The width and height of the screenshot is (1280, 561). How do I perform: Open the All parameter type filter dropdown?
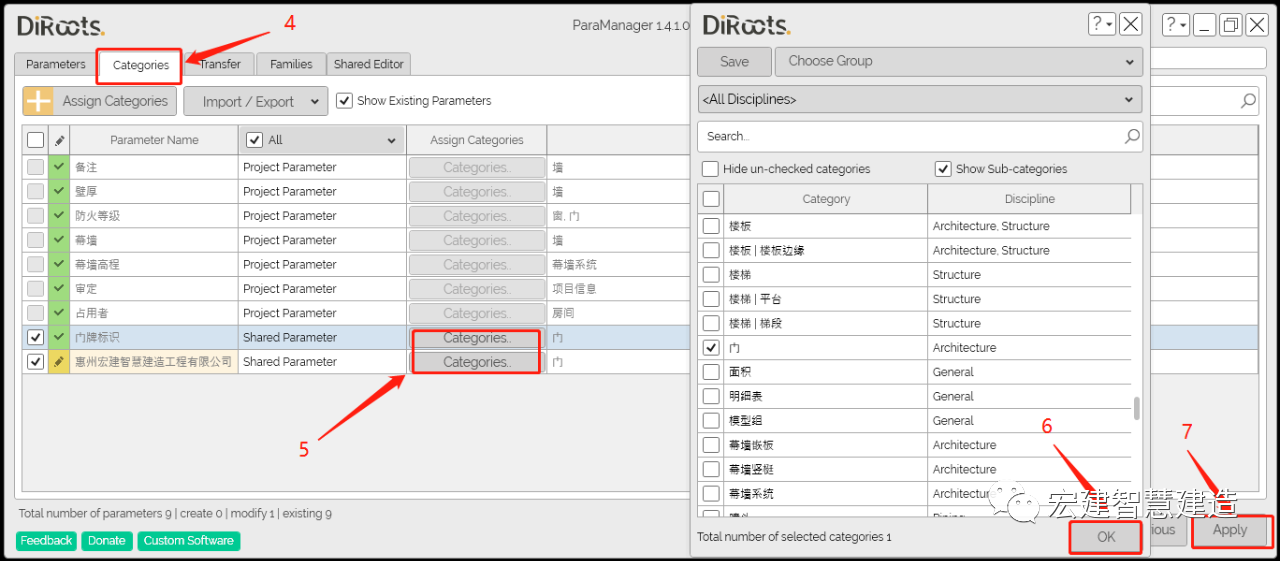point(322,140)
